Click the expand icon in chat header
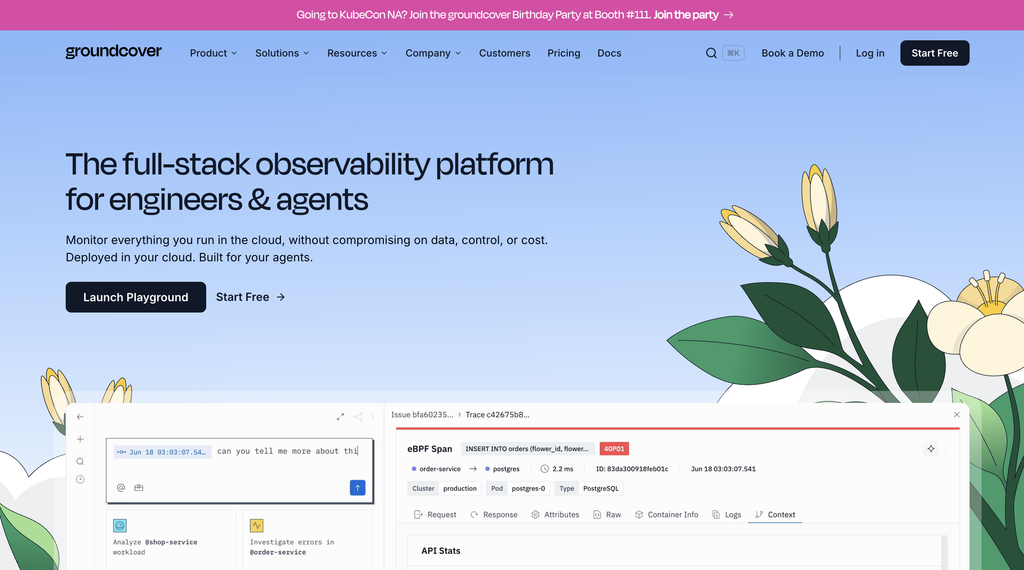The width and height of the screenshot is (1024, 570). [x=340, y=417]
